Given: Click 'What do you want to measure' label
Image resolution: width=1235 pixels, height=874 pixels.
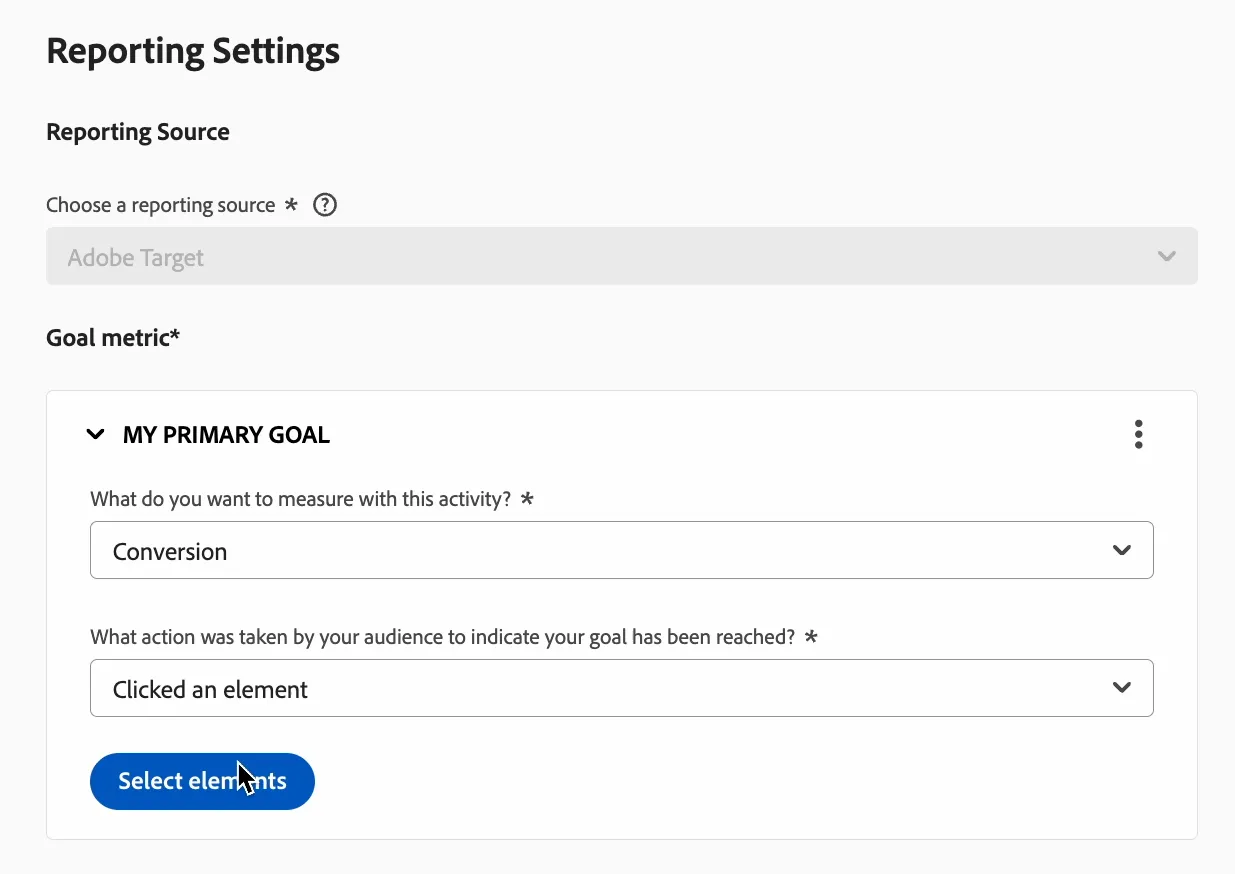Looking at the screenshot, I should point(301,498).
